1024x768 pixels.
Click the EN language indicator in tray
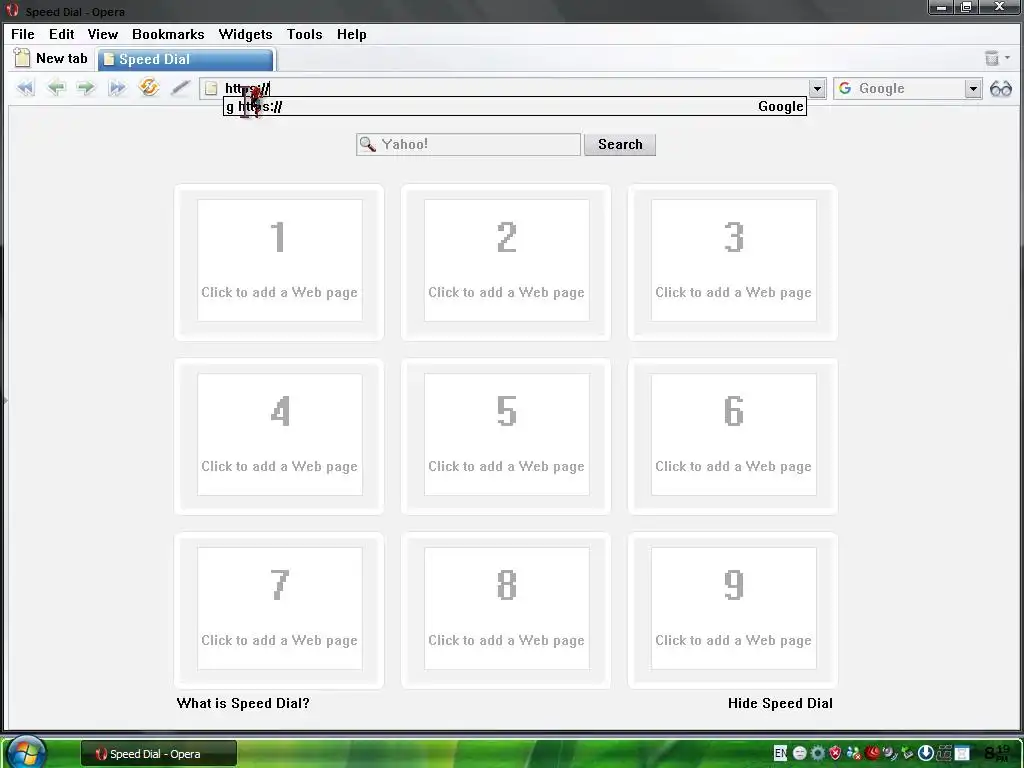pos(780,753)
